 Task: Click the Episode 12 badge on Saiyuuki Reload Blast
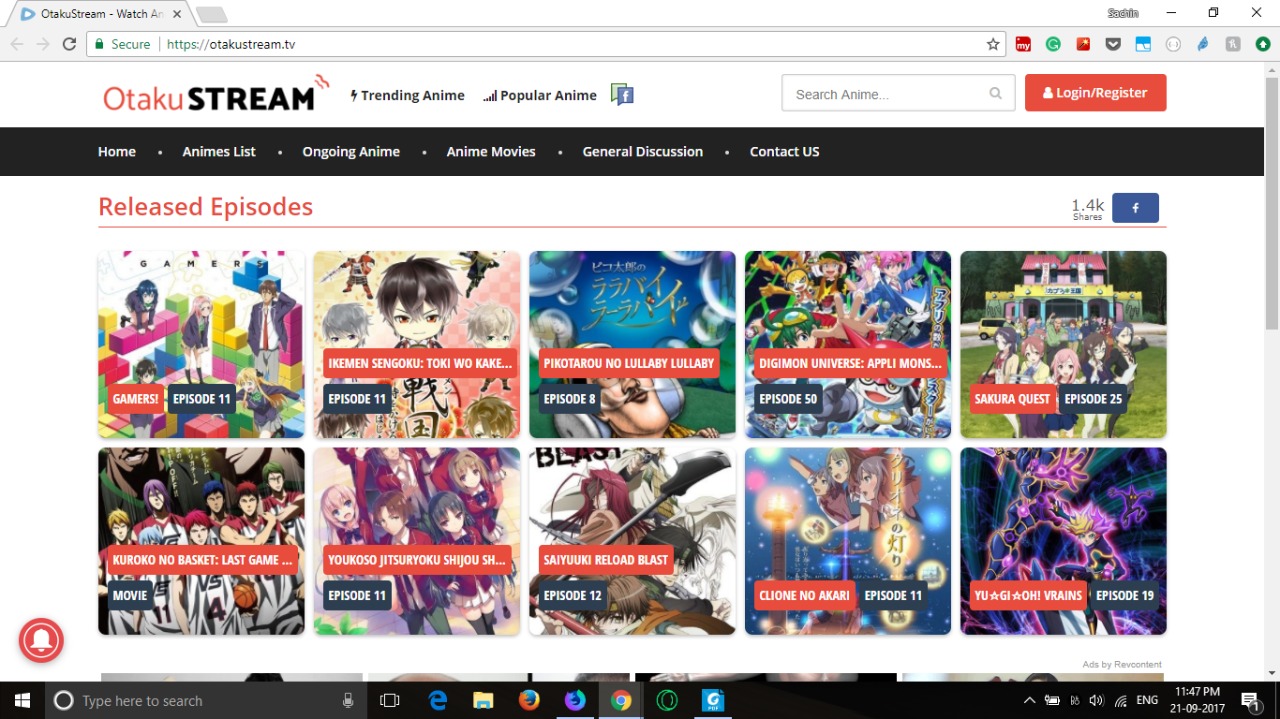pos(572,596)
